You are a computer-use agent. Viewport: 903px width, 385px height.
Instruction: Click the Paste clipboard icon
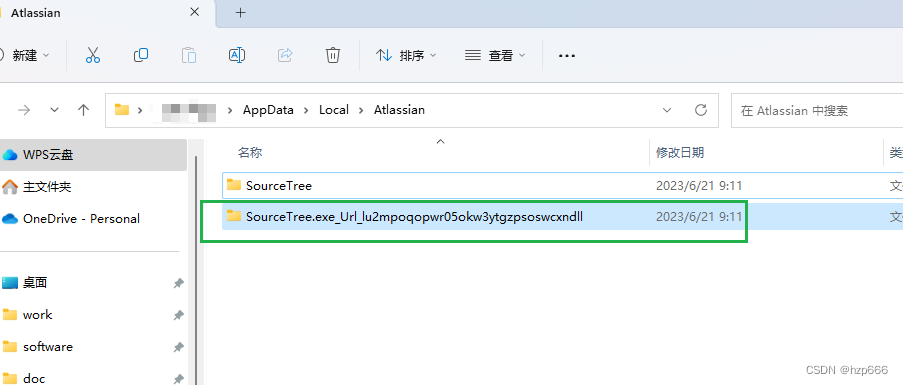pos(188,55)
